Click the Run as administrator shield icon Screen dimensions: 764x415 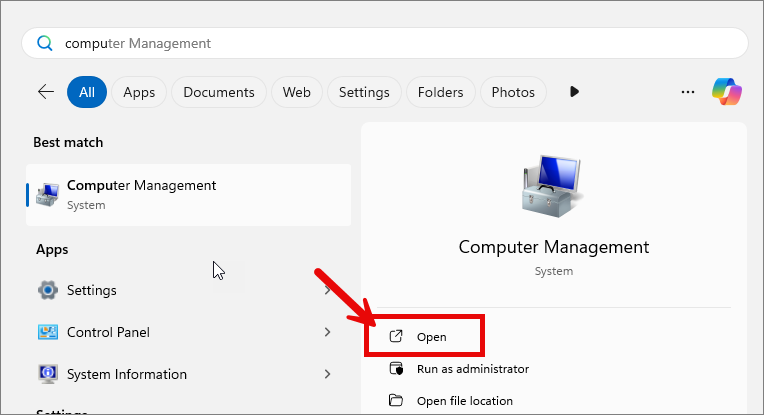point(396,369)
